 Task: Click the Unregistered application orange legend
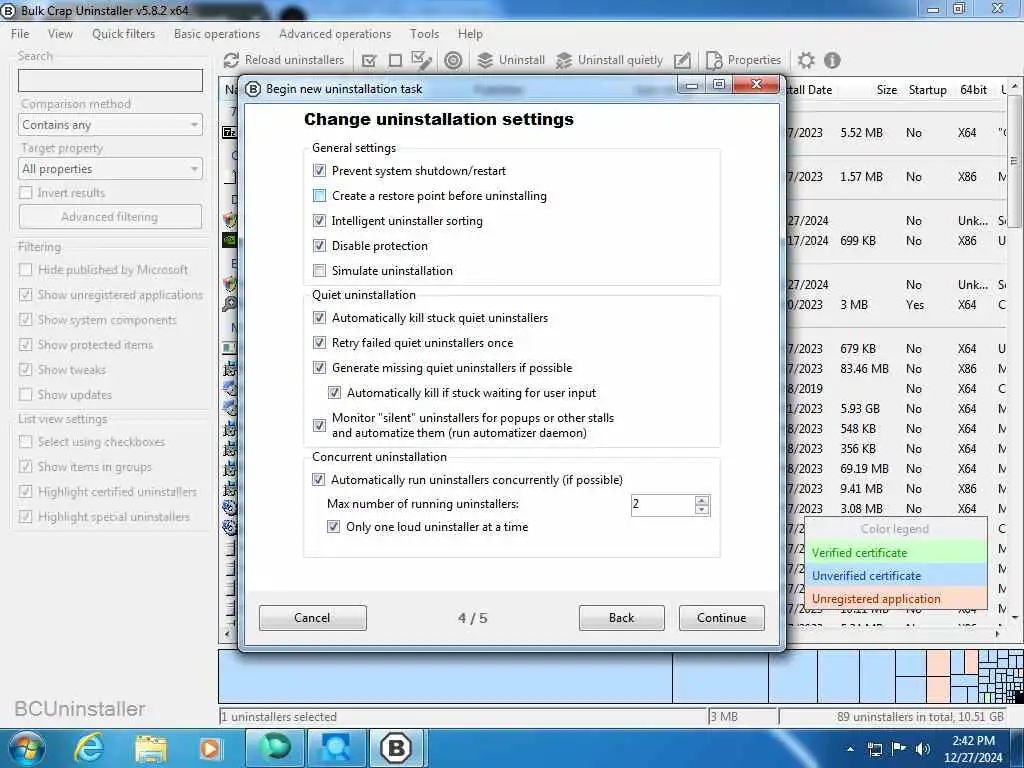[895, 598]
